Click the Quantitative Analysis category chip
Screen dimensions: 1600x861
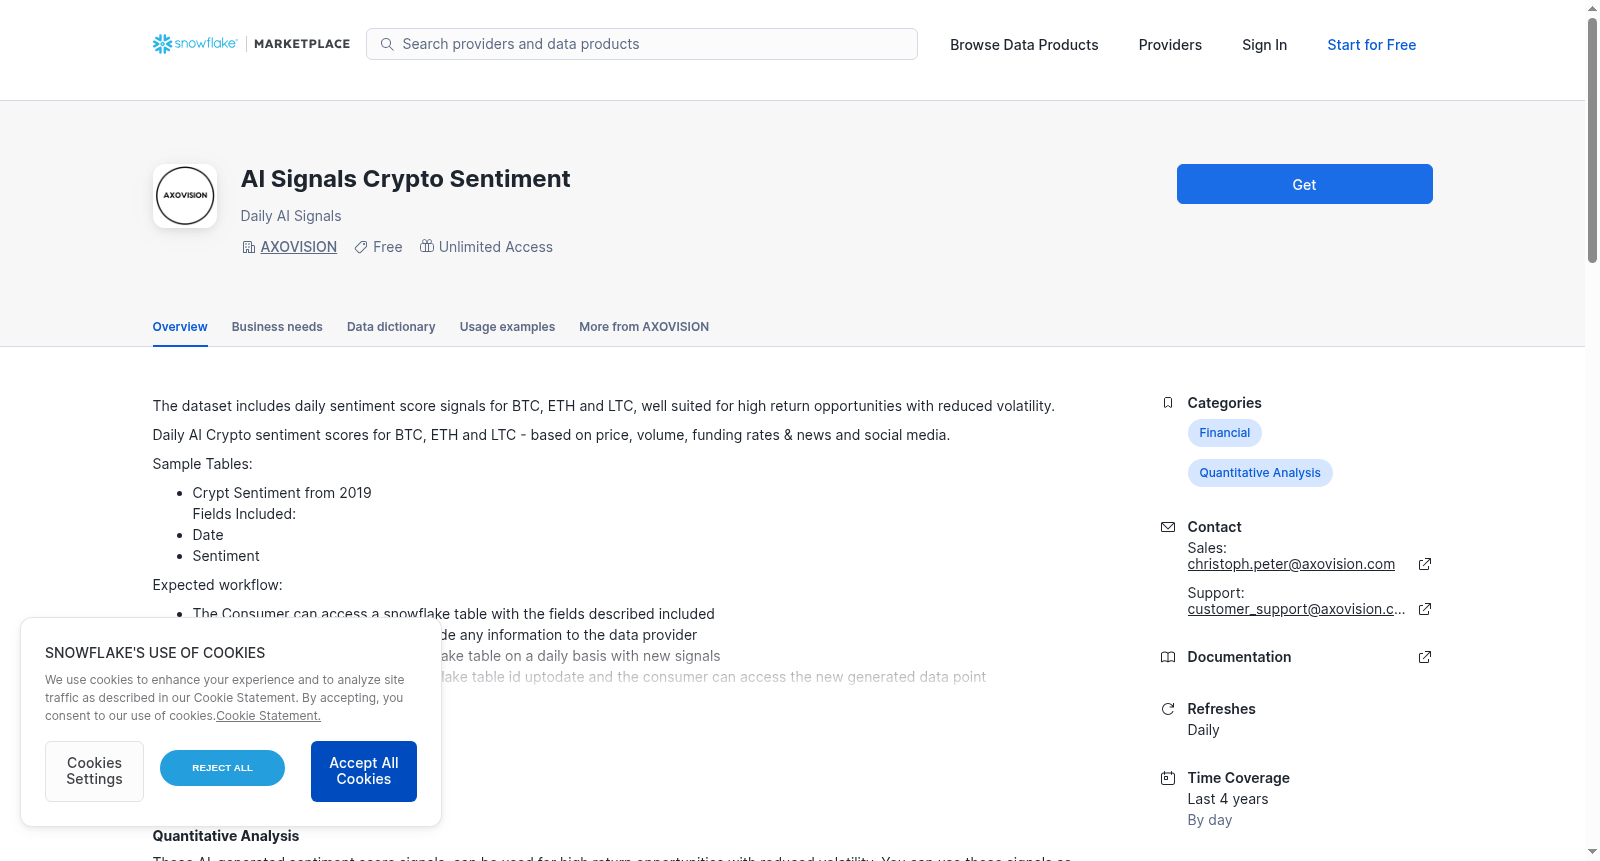click(x=1260, y=473)
